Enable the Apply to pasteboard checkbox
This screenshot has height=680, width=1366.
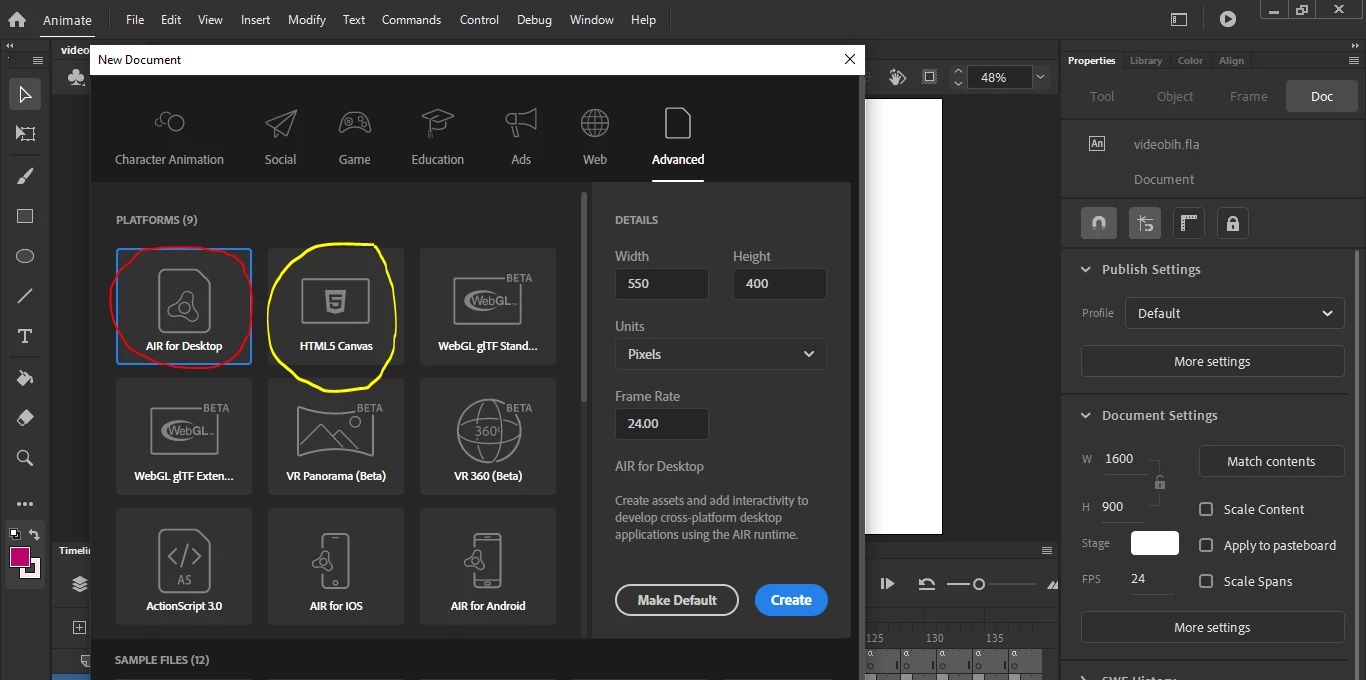tap(1206, 545)
